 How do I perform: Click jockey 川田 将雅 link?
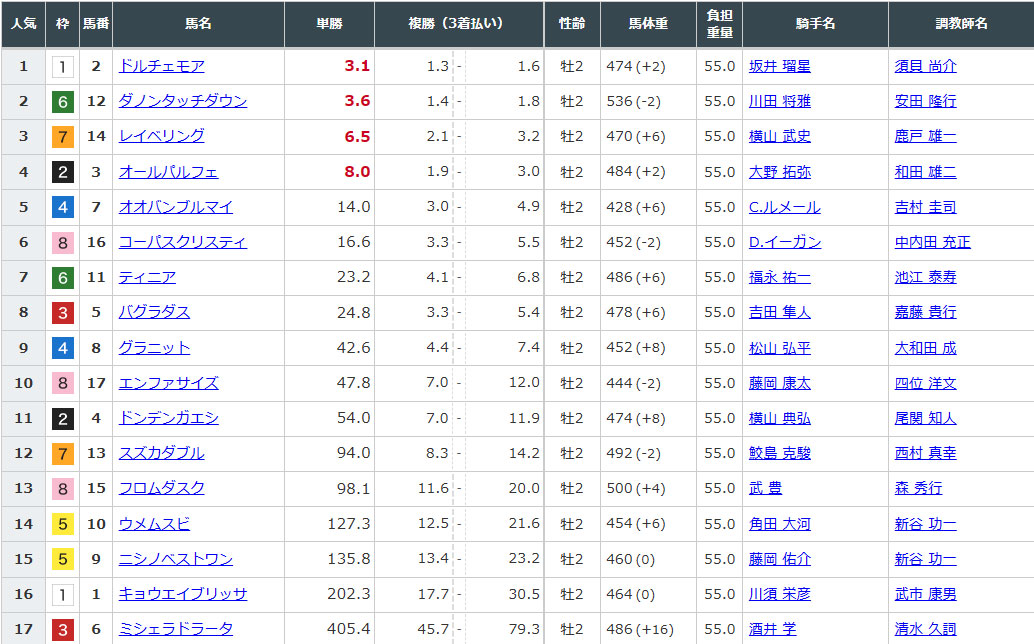tap(779, 101)
